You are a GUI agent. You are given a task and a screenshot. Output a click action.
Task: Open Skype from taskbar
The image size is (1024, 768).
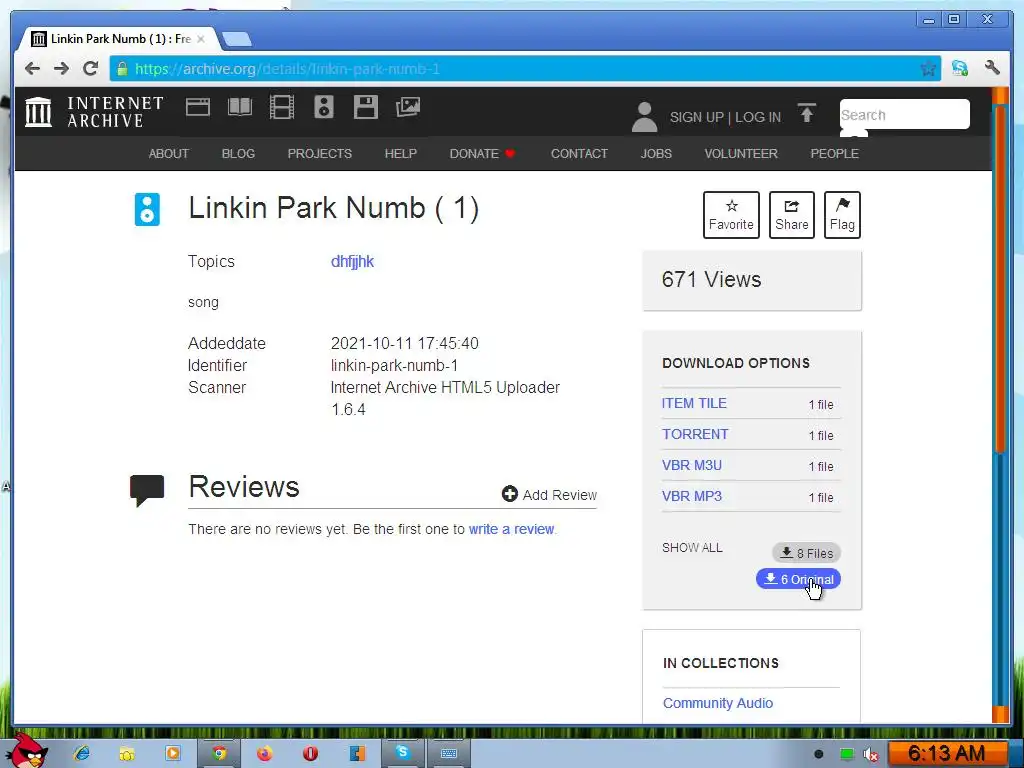point(402,753)
